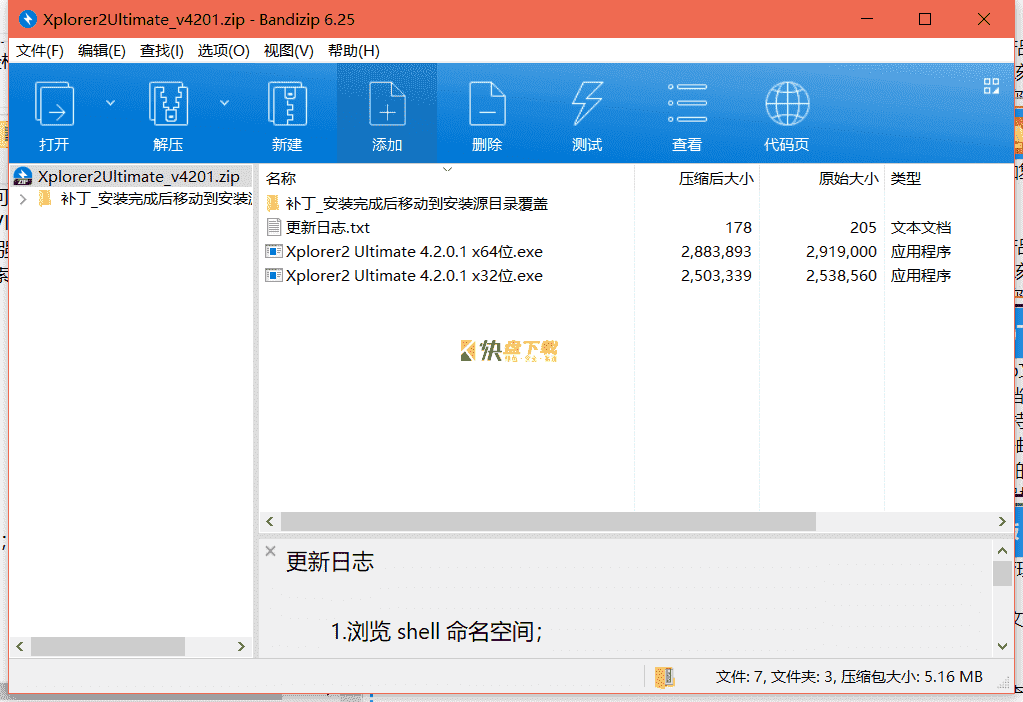
Task: Click the zip icon beside the archive root
Action: (x=23, y=176)
